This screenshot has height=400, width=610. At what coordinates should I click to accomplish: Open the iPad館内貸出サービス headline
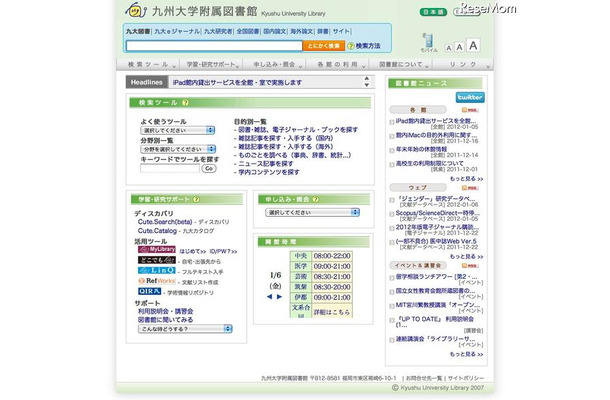tap(237, 82)
